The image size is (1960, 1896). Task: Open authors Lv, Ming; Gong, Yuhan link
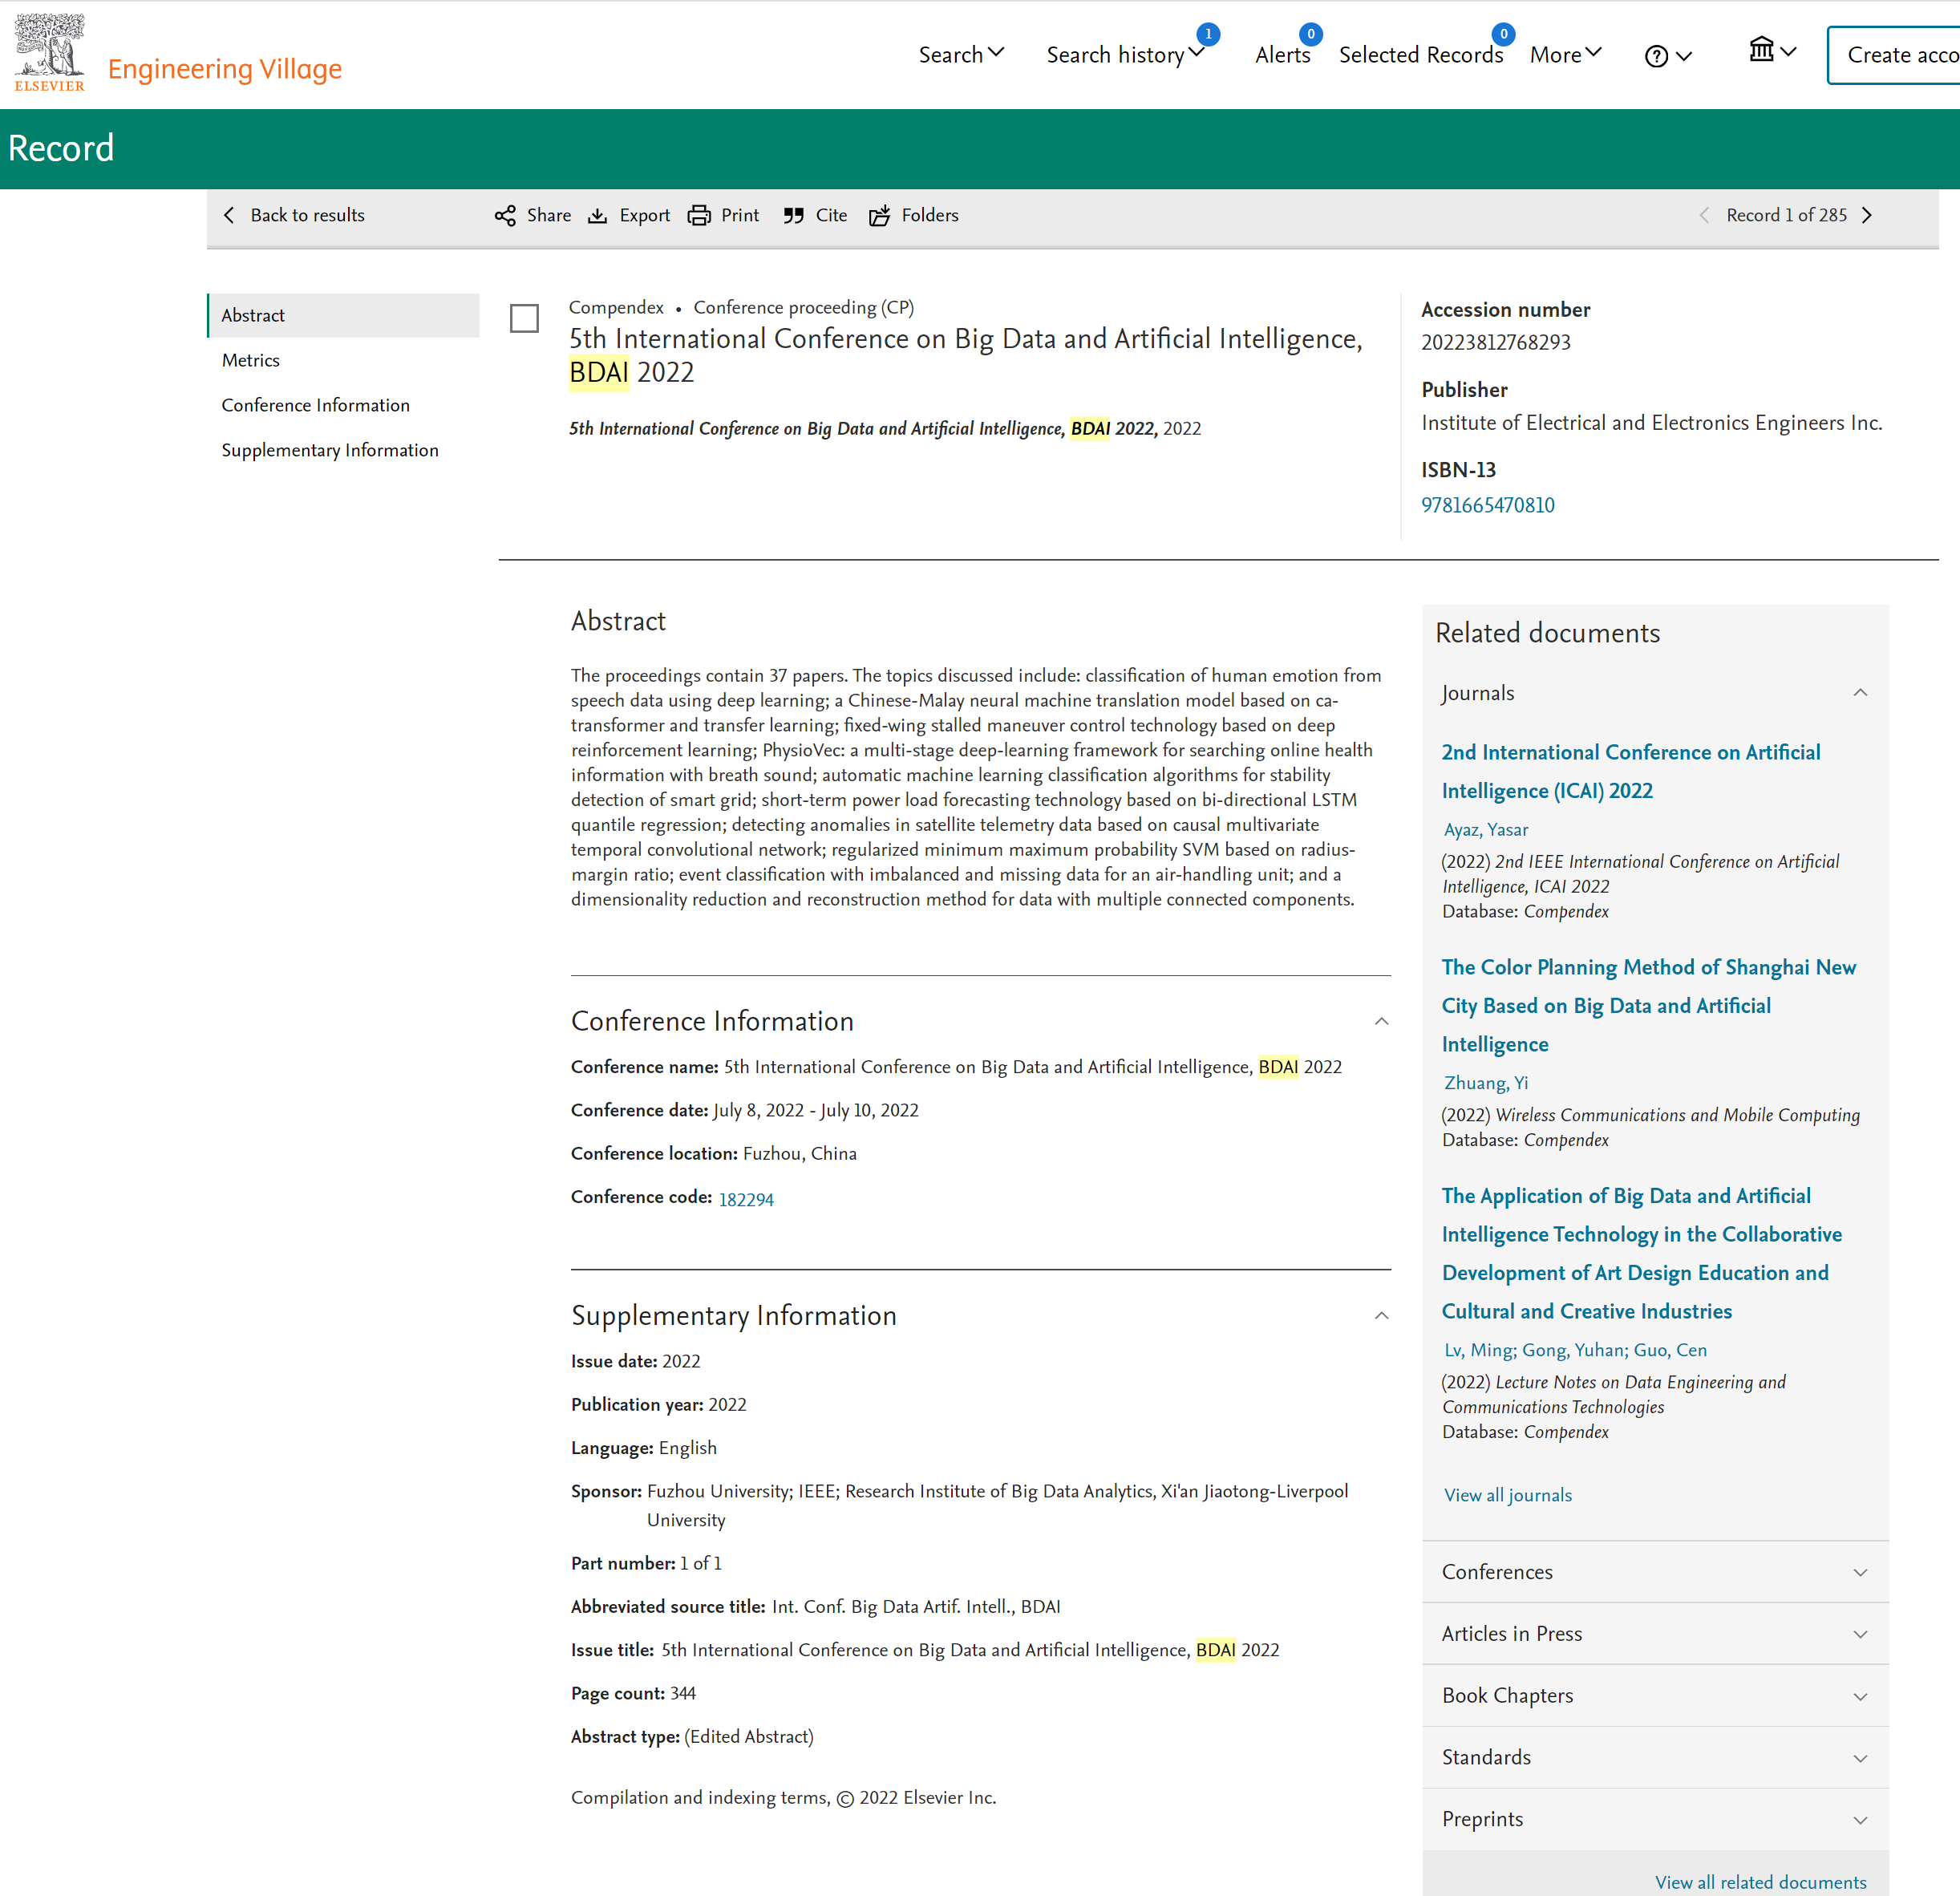click(x=1575, y=1350)
